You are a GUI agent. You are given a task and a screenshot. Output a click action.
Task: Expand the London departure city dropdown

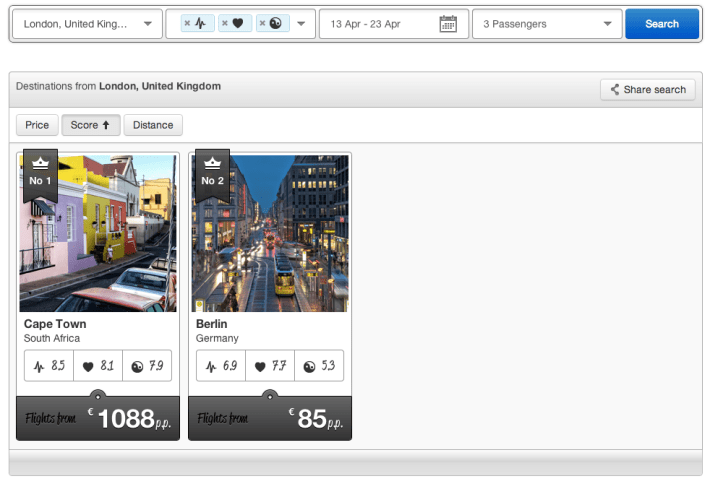pyautogui.click(x=148, y=24)
